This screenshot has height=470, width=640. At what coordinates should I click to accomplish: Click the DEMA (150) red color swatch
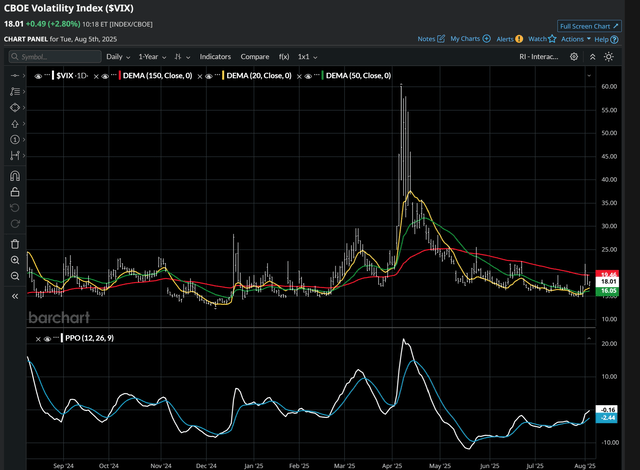[120, 75]
